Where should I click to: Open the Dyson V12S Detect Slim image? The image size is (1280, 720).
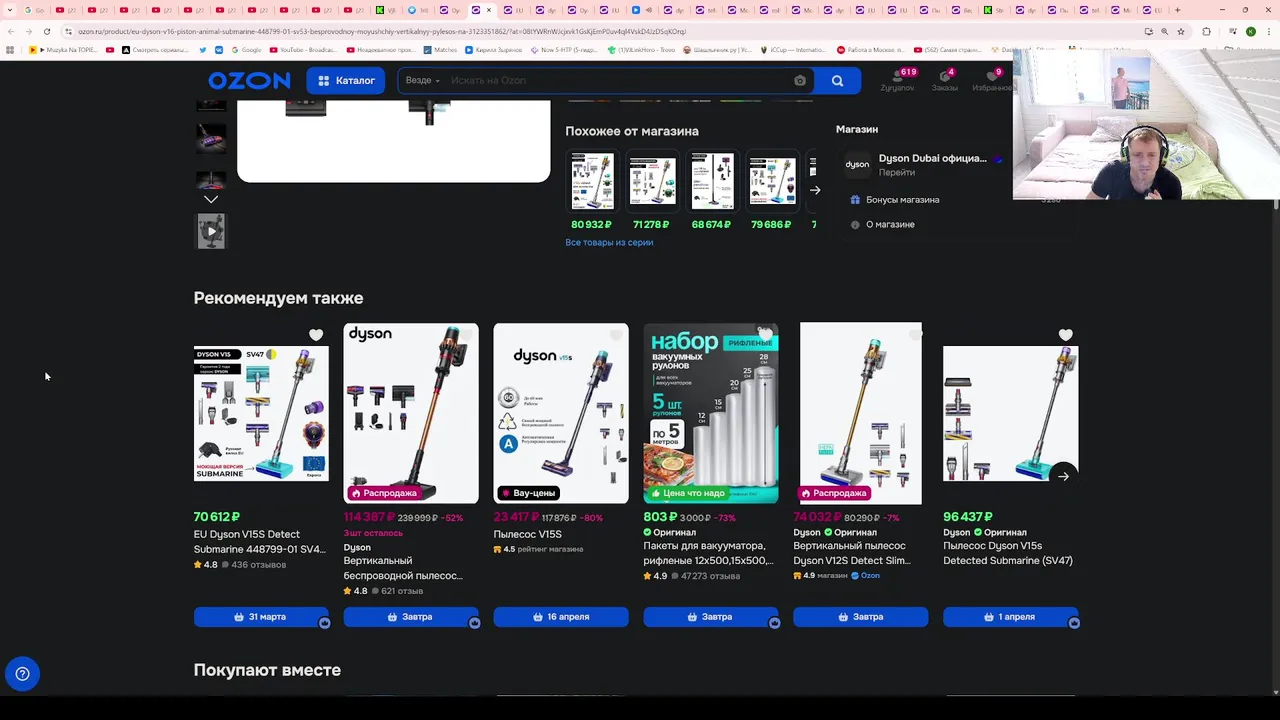tap(861, 413)
